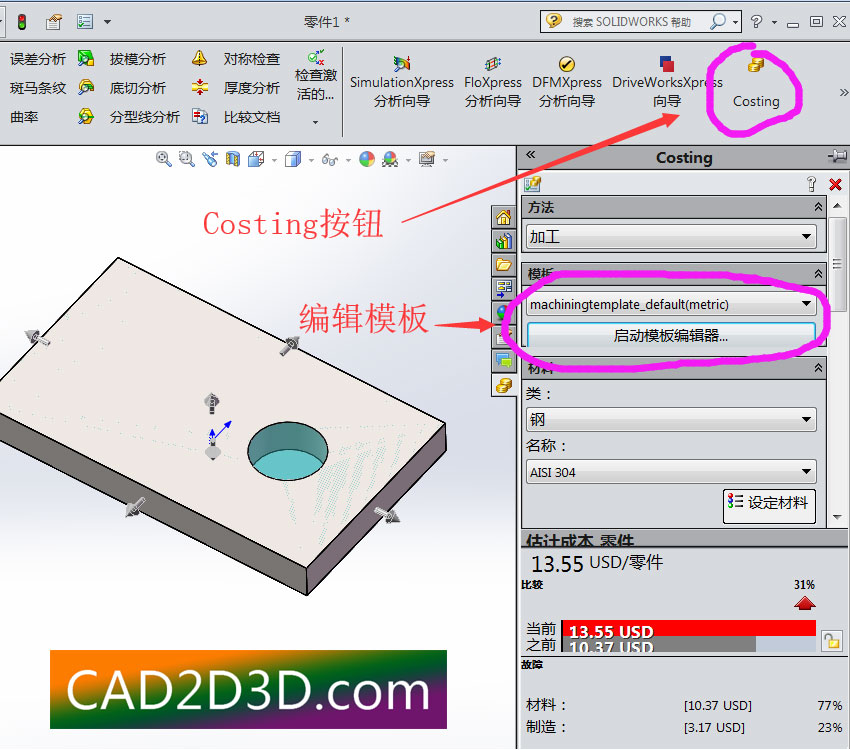This screenshot has width=850, height=750.
Task: Click Zoom to Fit in view toolbar
Action: 163,159
